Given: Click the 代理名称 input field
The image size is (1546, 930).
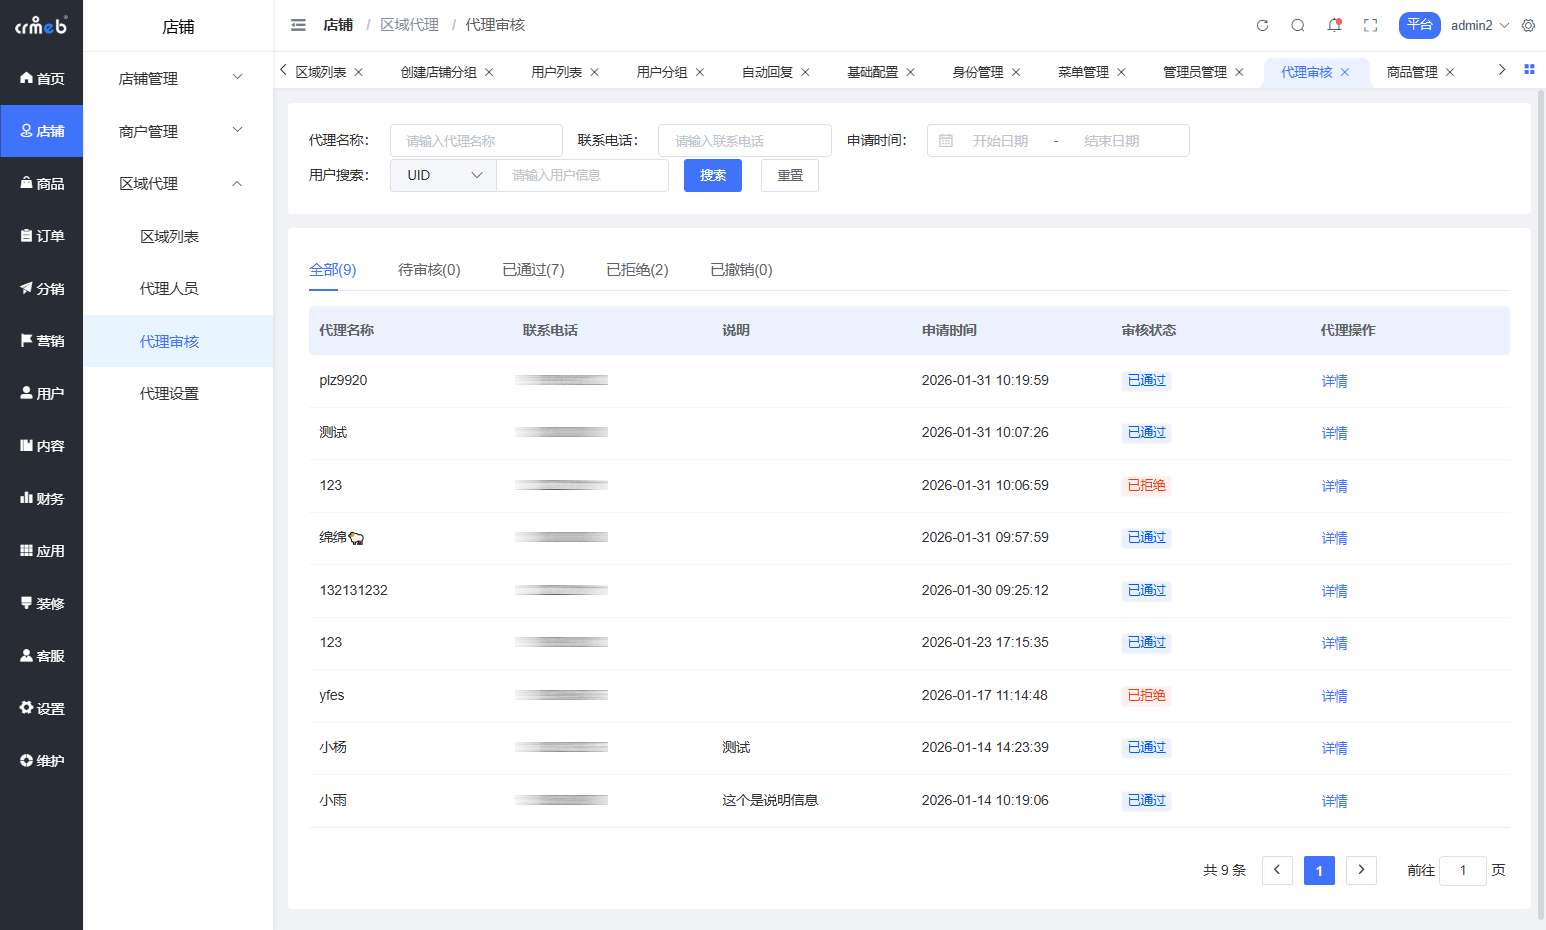Looking at the screenshot, I should pos(476,141).
